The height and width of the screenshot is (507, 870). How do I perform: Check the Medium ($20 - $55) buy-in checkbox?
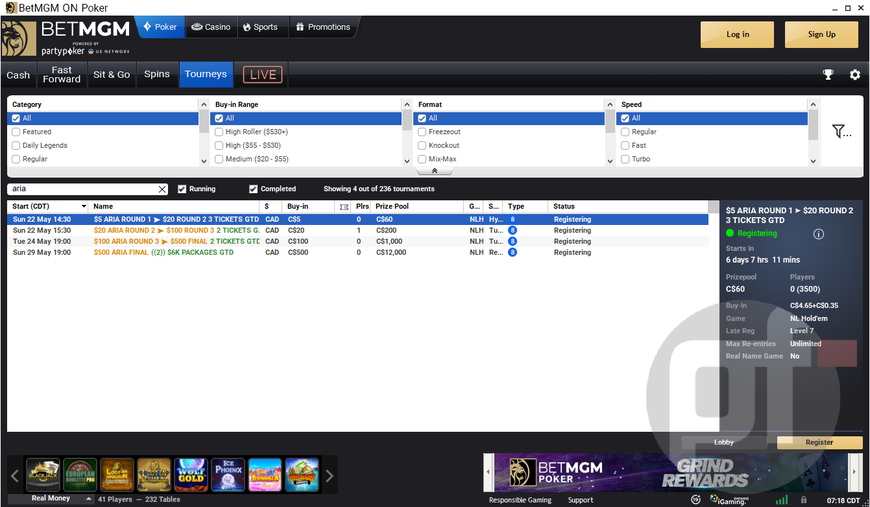point(219,159)
